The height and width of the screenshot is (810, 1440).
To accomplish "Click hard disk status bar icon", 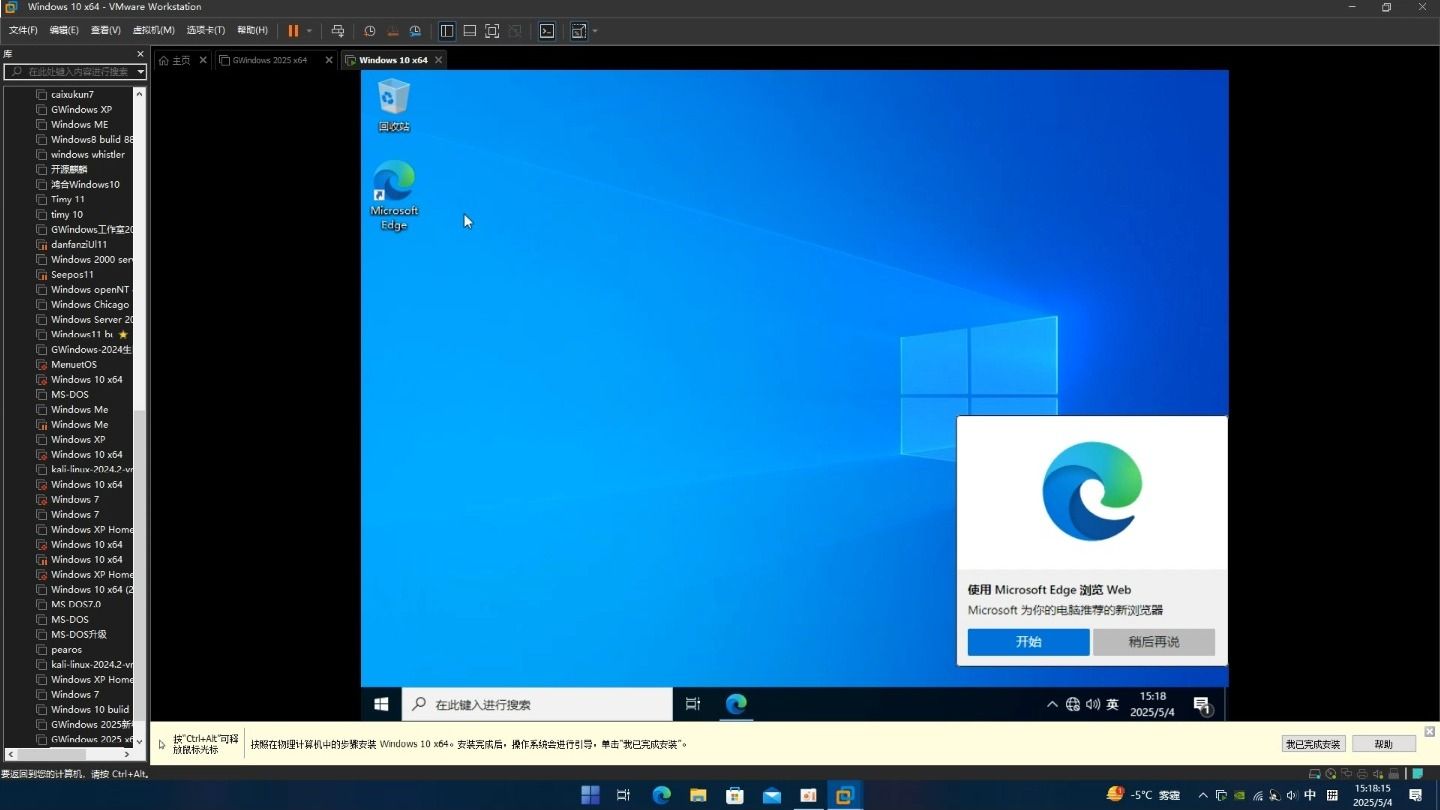I will tap(1315, 774).
